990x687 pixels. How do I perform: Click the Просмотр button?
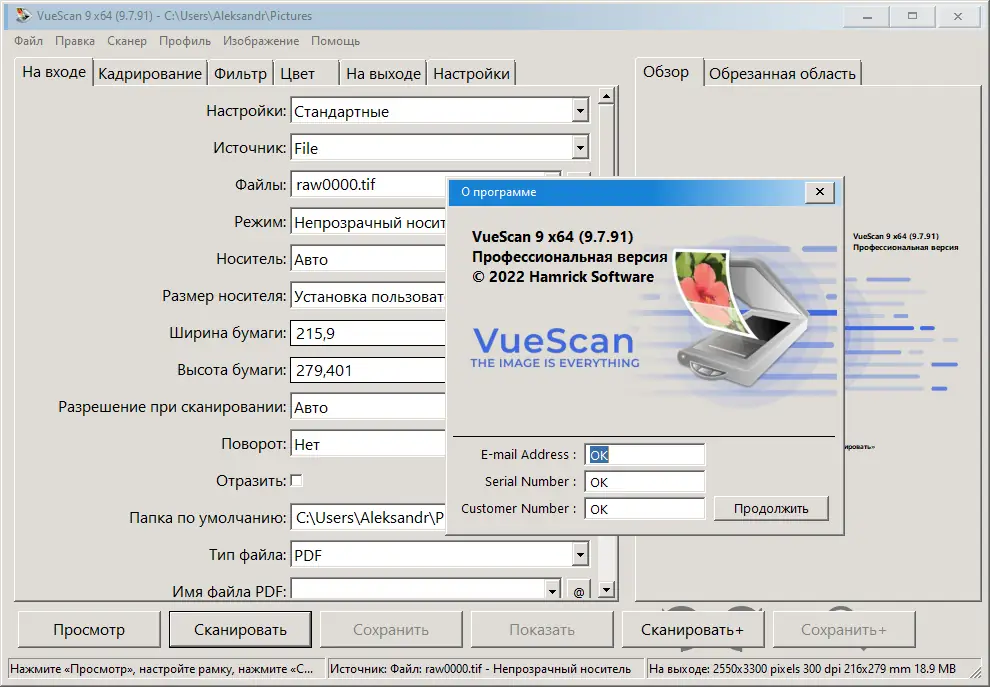(89, 630)
